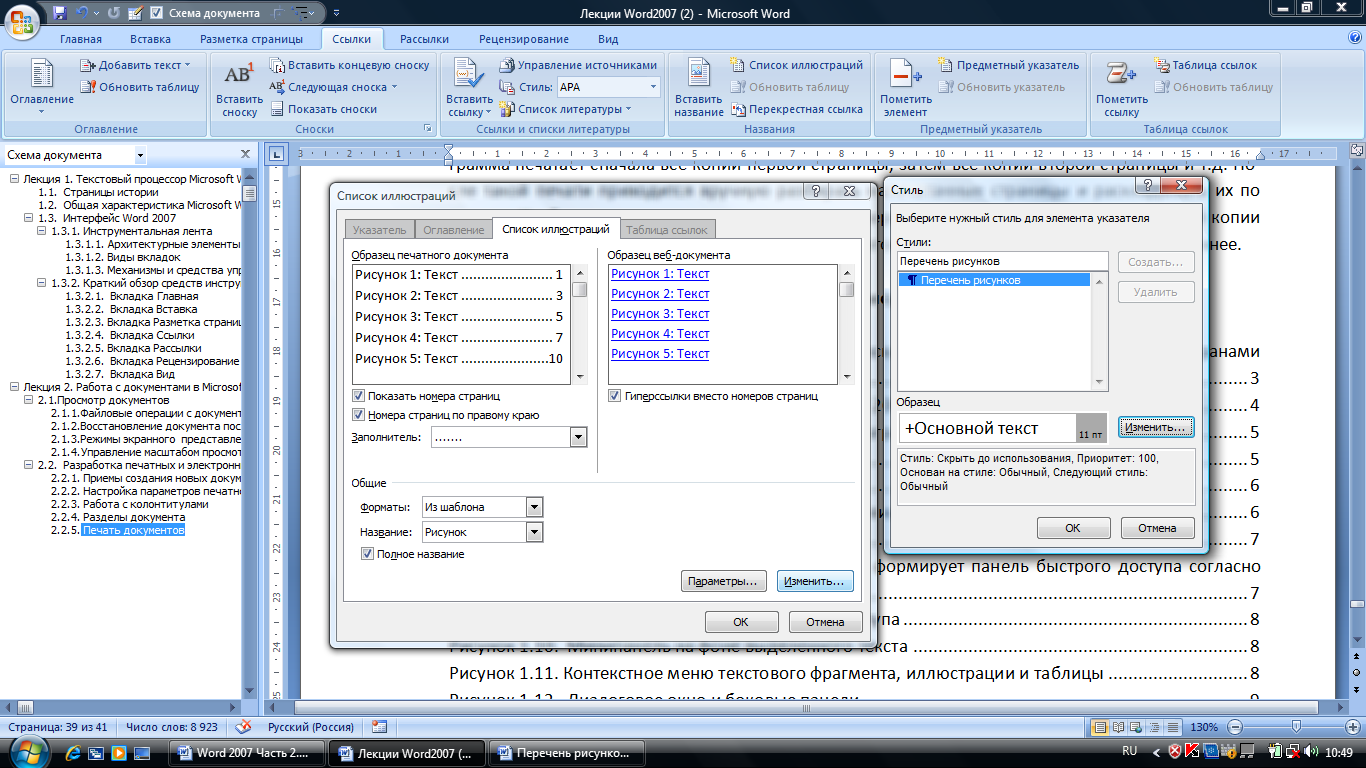Open Оглавление tab in dialog

453,230
